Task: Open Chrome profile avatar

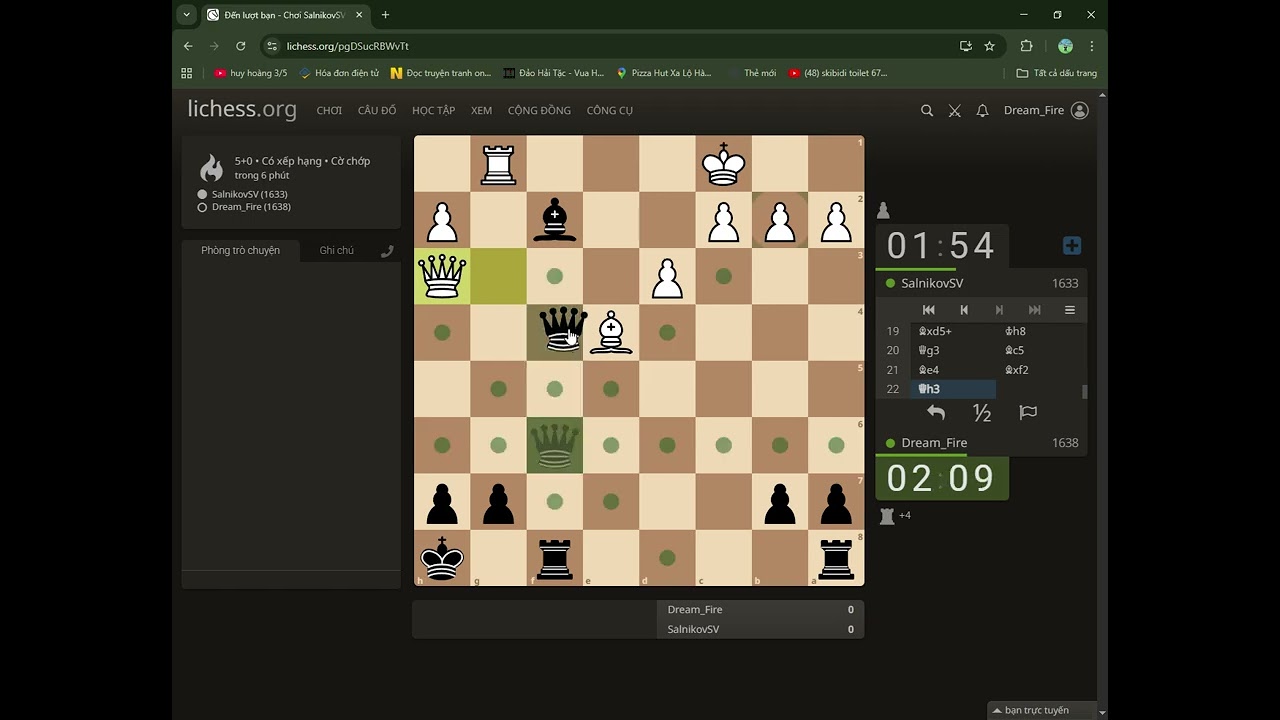Action: pos(1065,46)
